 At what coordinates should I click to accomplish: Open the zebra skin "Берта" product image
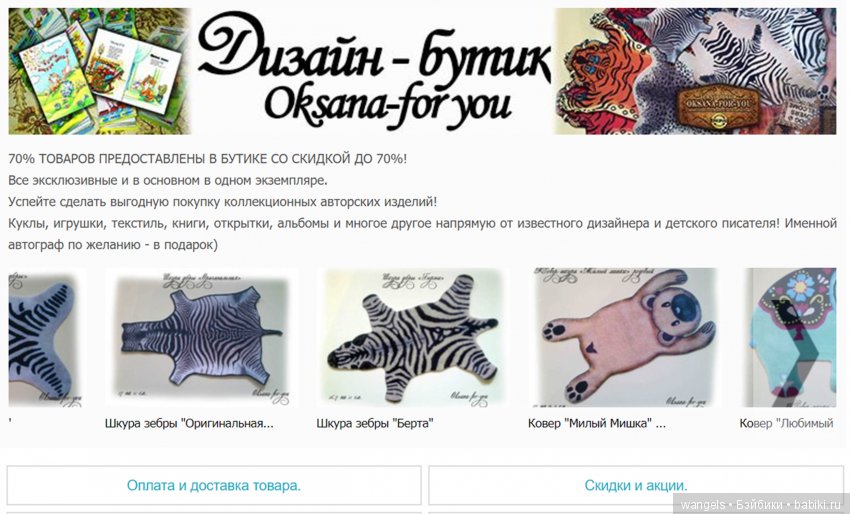coord(413,337)
